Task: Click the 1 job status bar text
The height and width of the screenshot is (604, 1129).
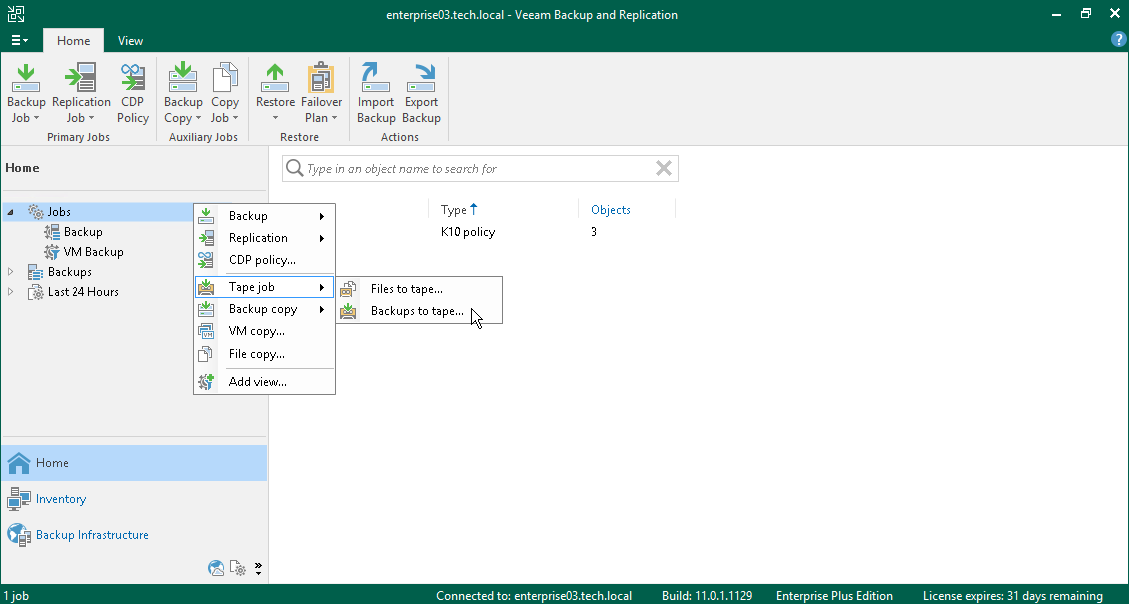Action: click(x=16, y=596)
